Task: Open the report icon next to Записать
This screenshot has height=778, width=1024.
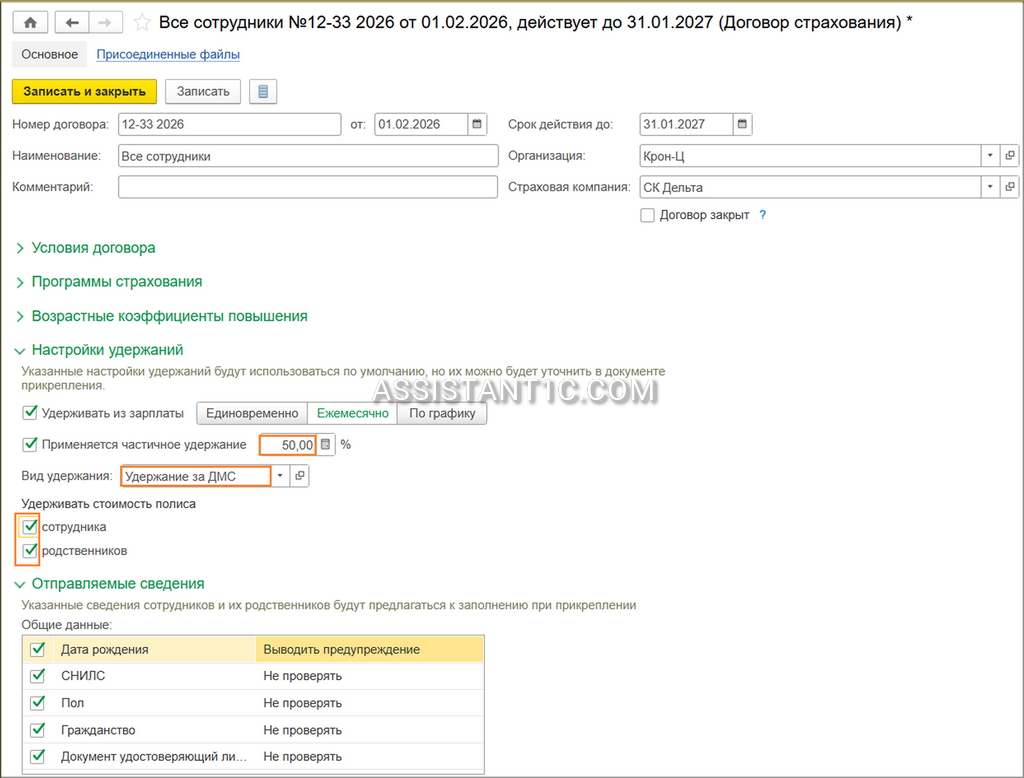Action: tap(263, 91)
